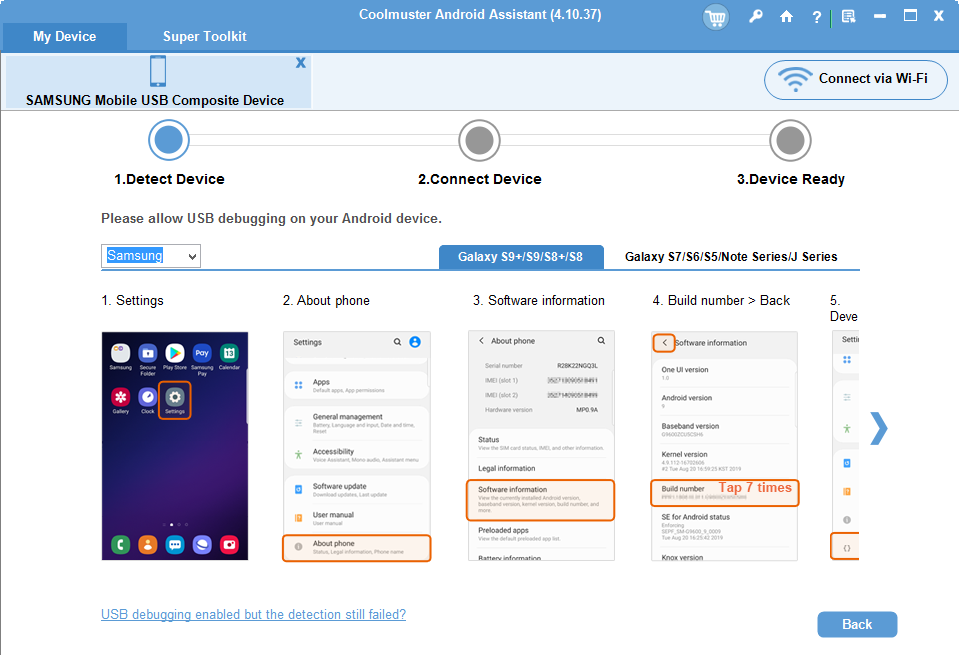Image resolution: width=959 pixels, height=659 pixels.
Task: Open 'USB debugging enabled but detection failed' link
Action: [253, 614]
